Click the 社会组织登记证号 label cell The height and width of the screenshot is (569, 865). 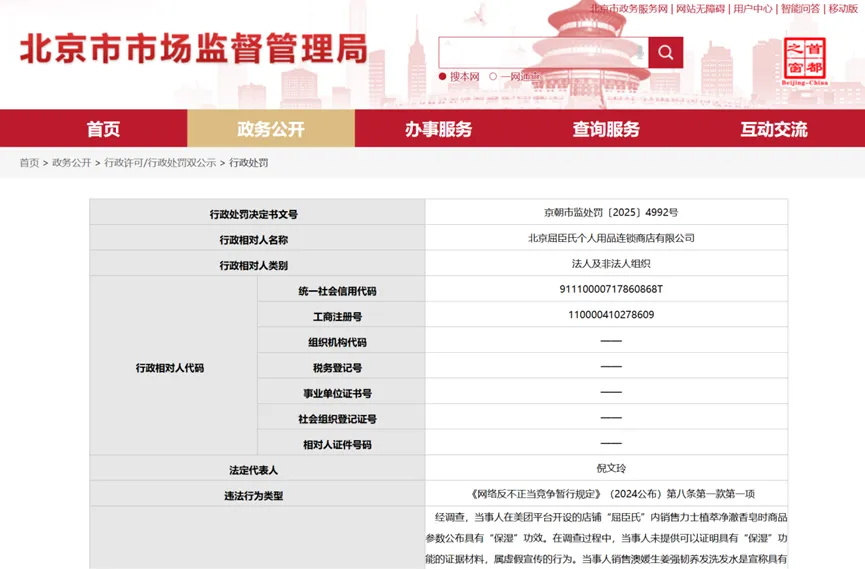coord(341,417)
